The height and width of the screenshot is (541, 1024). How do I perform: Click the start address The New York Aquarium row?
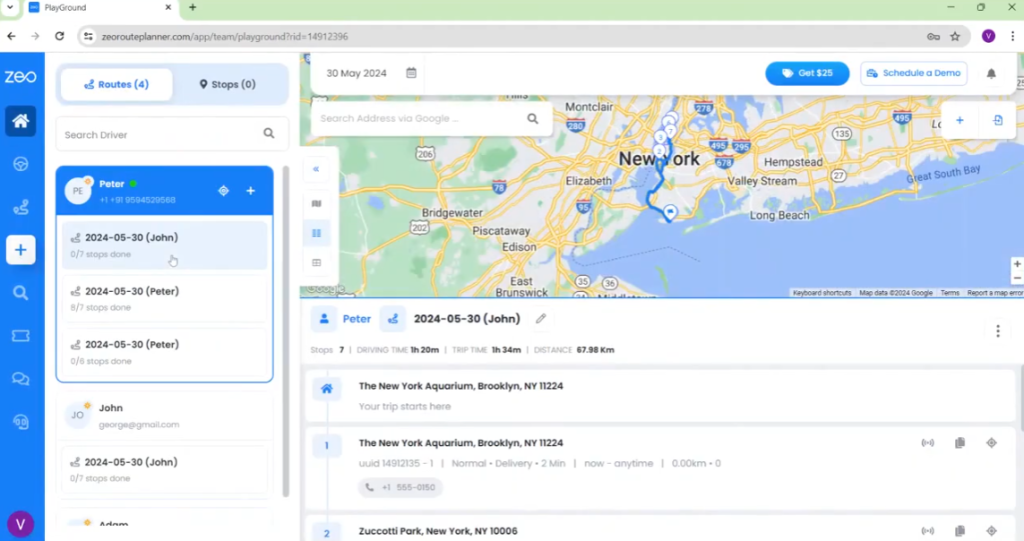[x=660, y=395]
